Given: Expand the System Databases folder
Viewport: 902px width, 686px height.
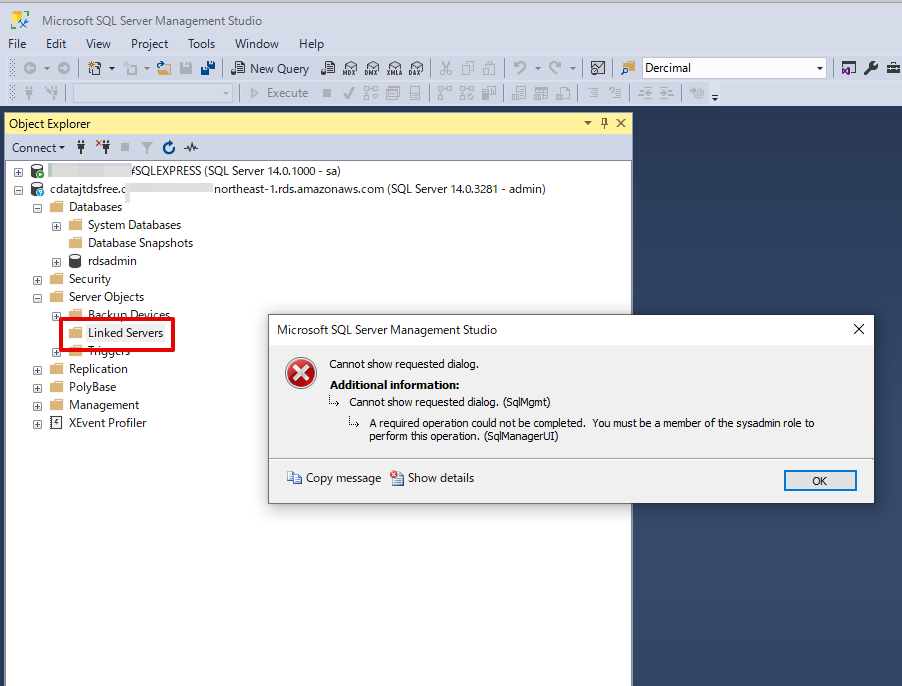Looking at the screenshot, I should pyautogui.click(x=56, y=226).
